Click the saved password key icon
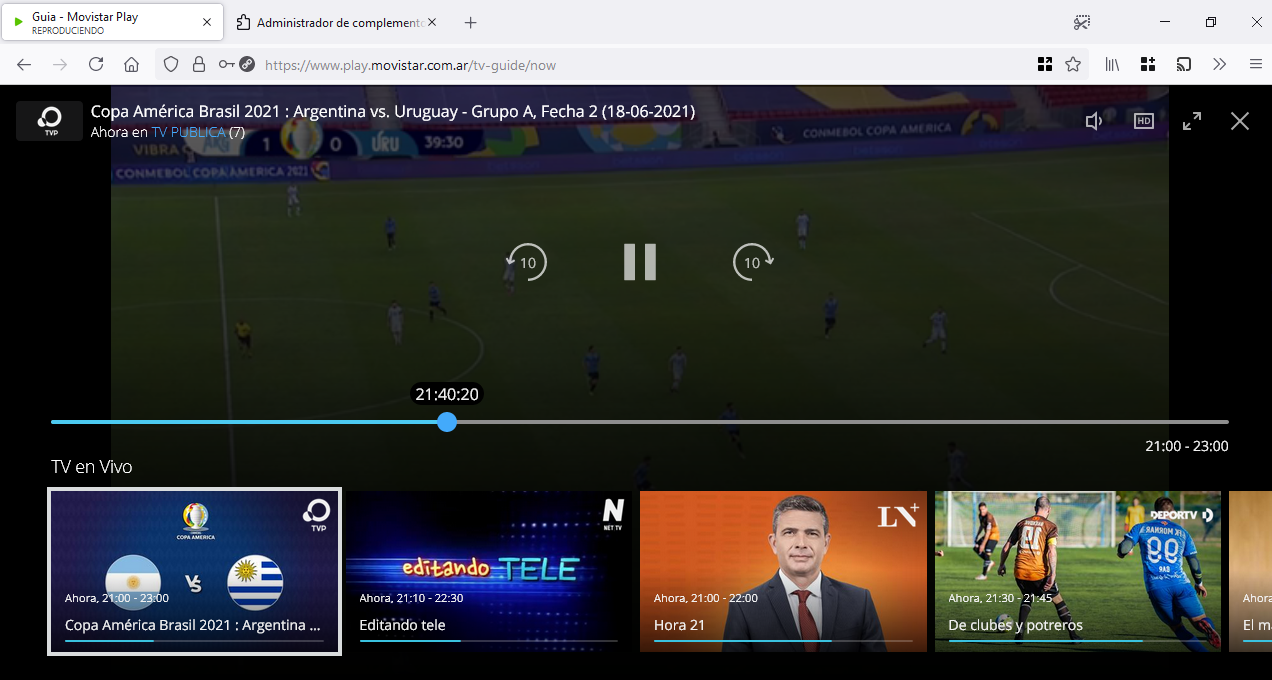Viewport: 1272px width, 680px height. click(x=226, y=64)
